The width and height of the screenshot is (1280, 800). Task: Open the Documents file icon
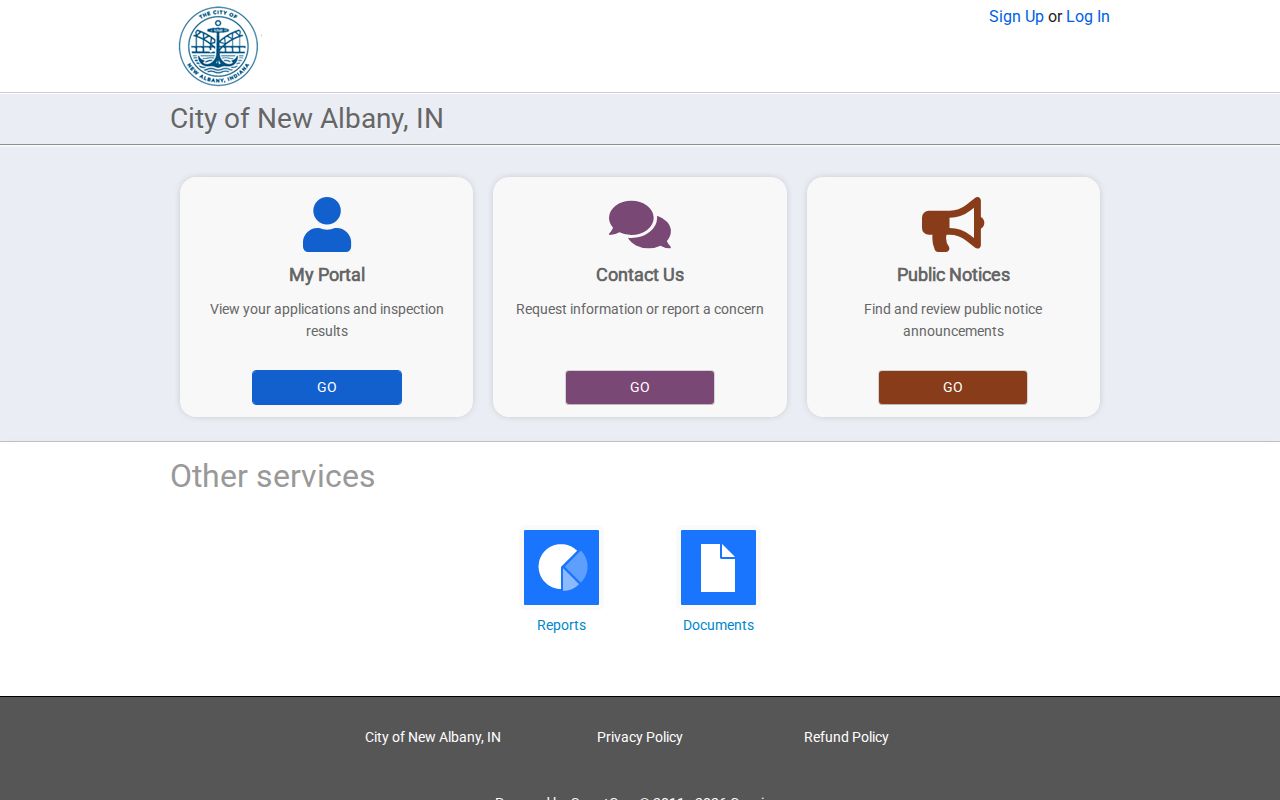click(x=718, y=567)
